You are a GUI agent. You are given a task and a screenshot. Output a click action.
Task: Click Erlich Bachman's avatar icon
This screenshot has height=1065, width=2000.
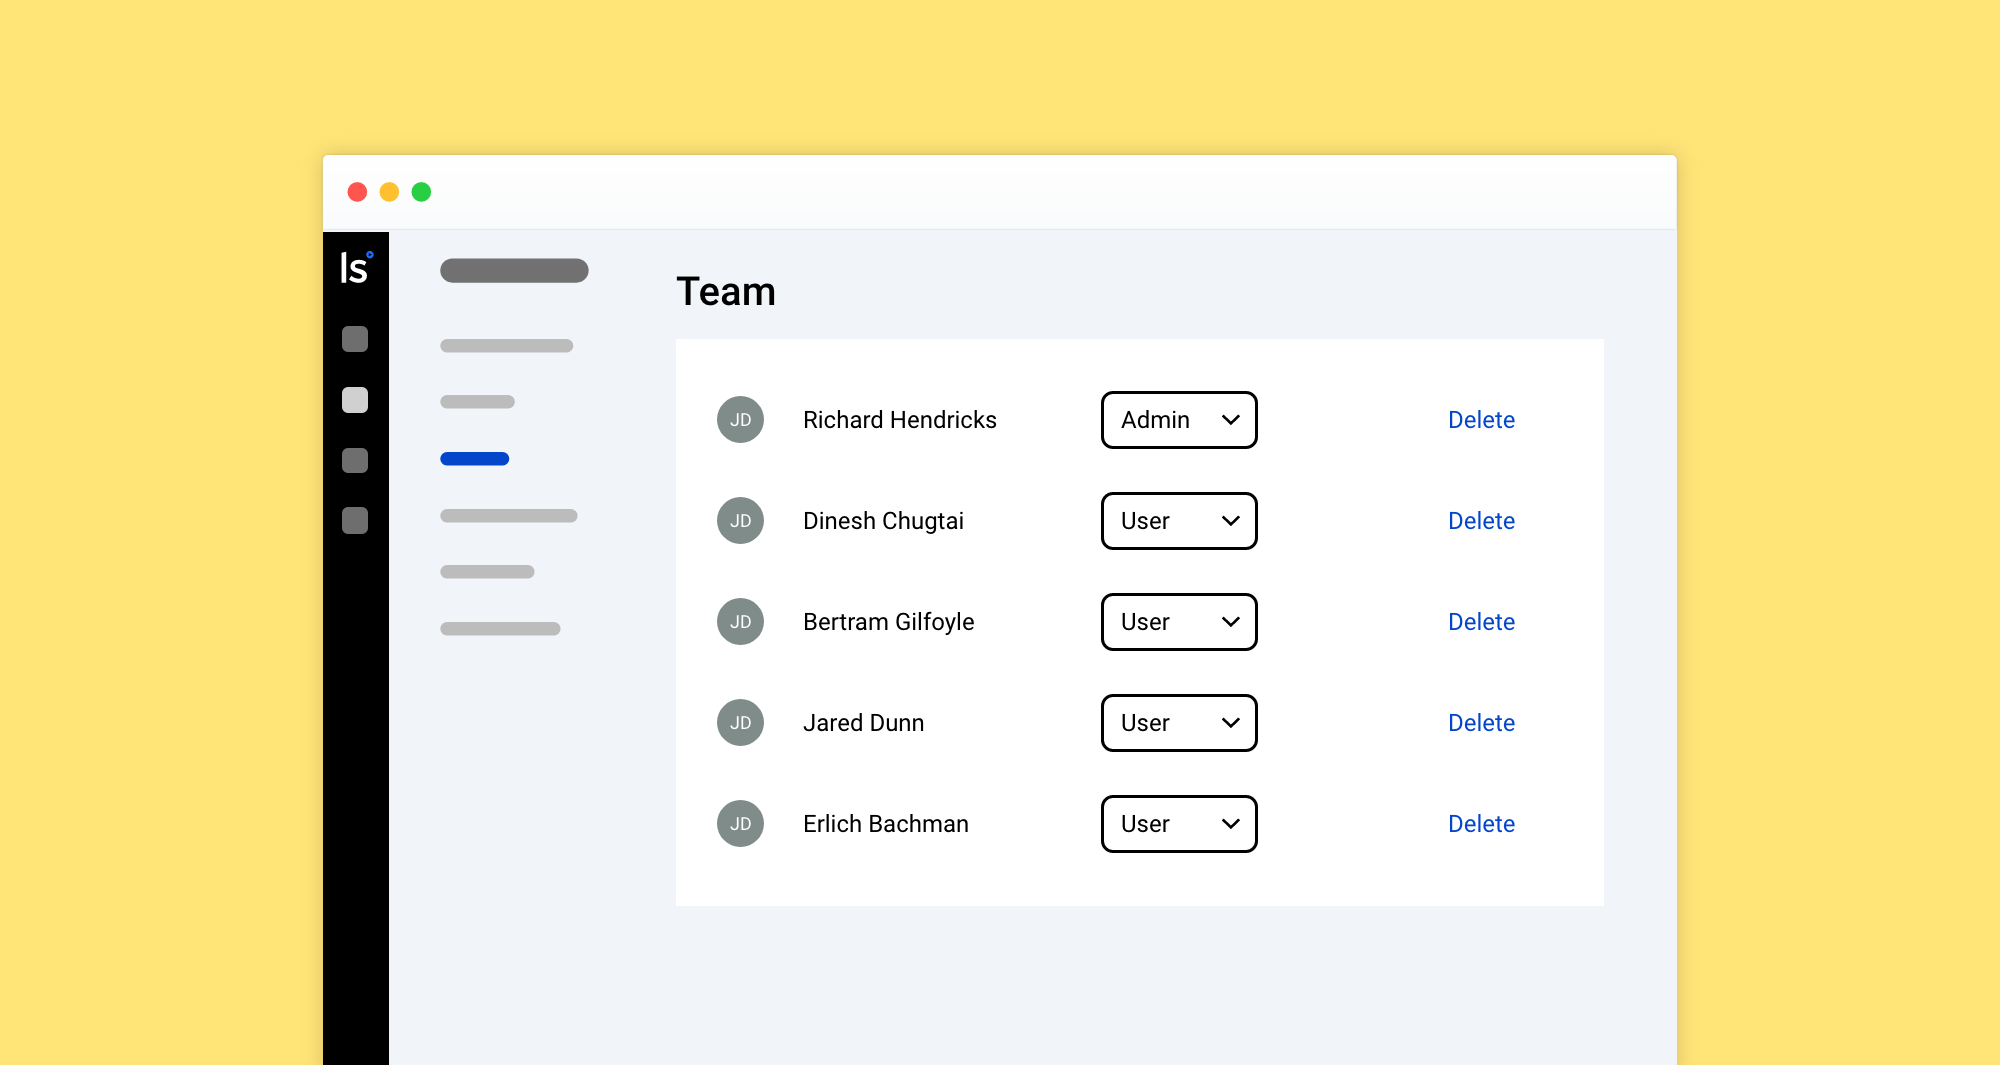(x=740, y=823)
